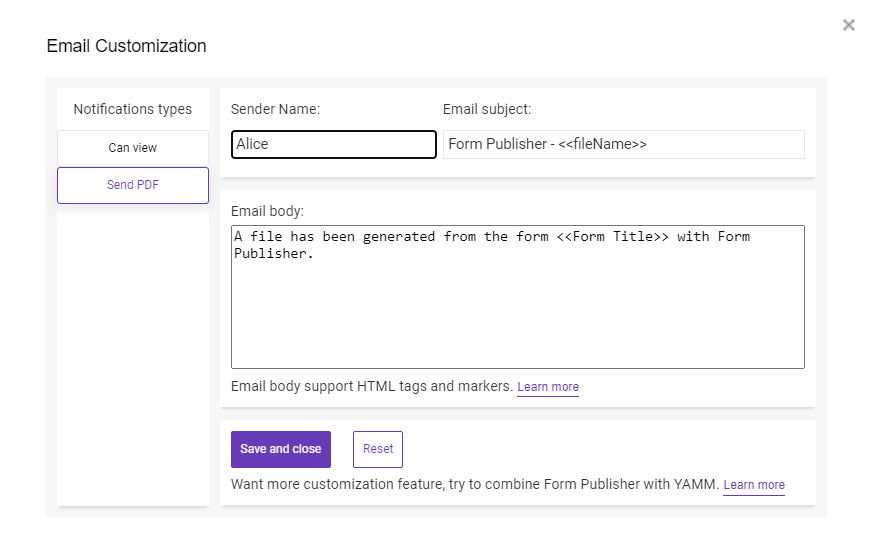Click the empty area of the email body

518,315
